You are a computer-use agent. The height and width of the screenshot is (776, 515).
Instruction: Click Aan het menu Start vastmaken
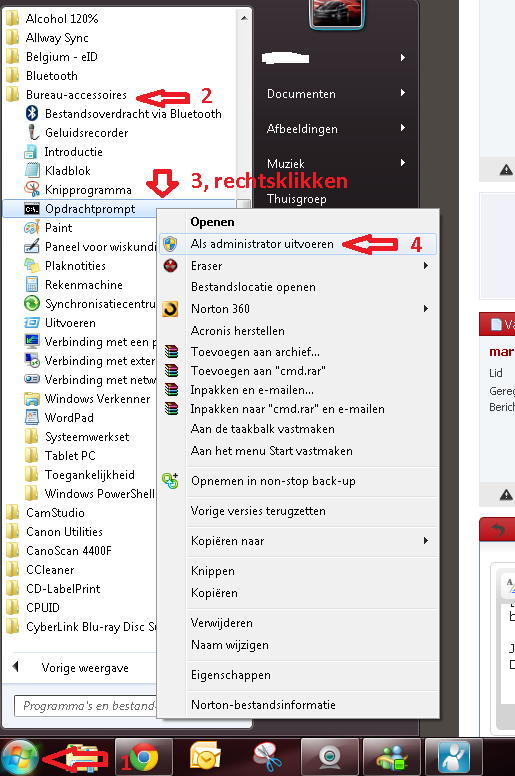coord(272,451)
